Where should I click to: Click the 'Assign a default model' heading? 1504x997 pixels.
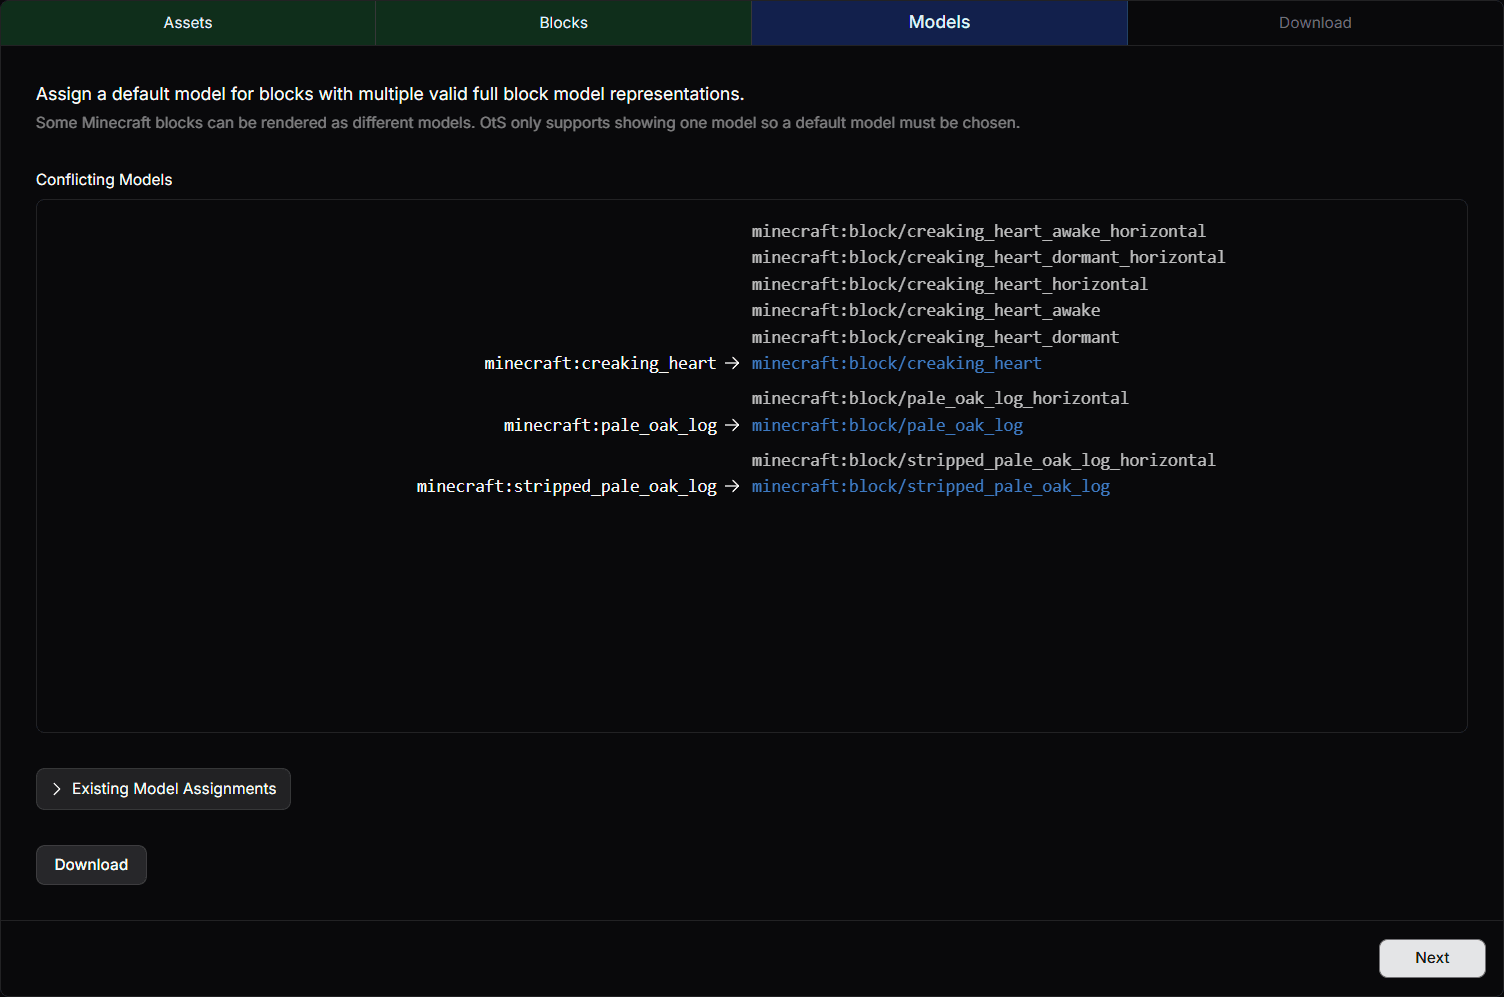coord(390,94)
